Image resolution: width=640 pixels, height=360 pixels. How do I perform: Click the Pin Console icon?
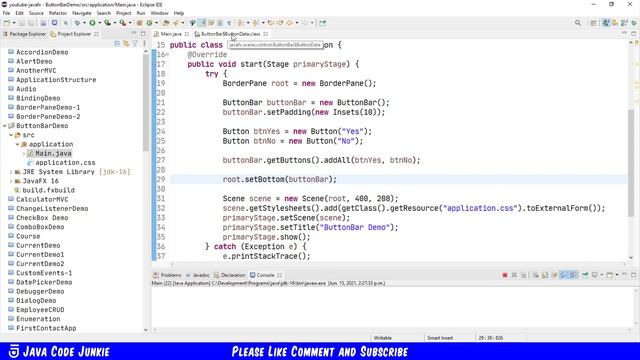tap(585, 275)
